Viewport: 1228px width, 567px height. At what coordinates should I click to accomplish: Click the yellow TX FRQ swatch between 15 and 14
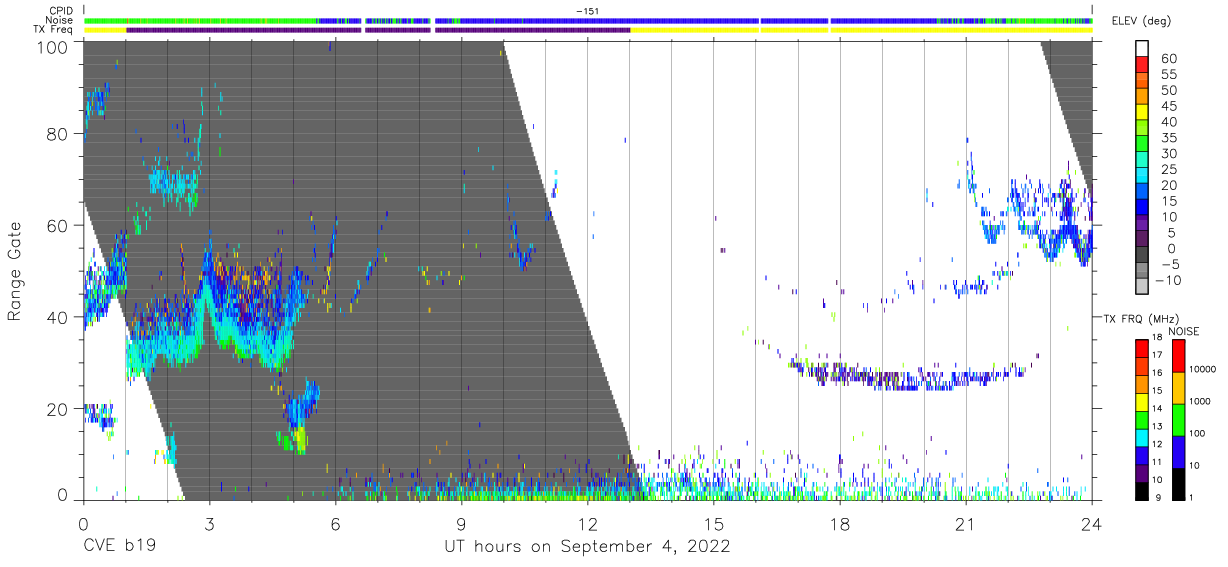pos(1142,401)
